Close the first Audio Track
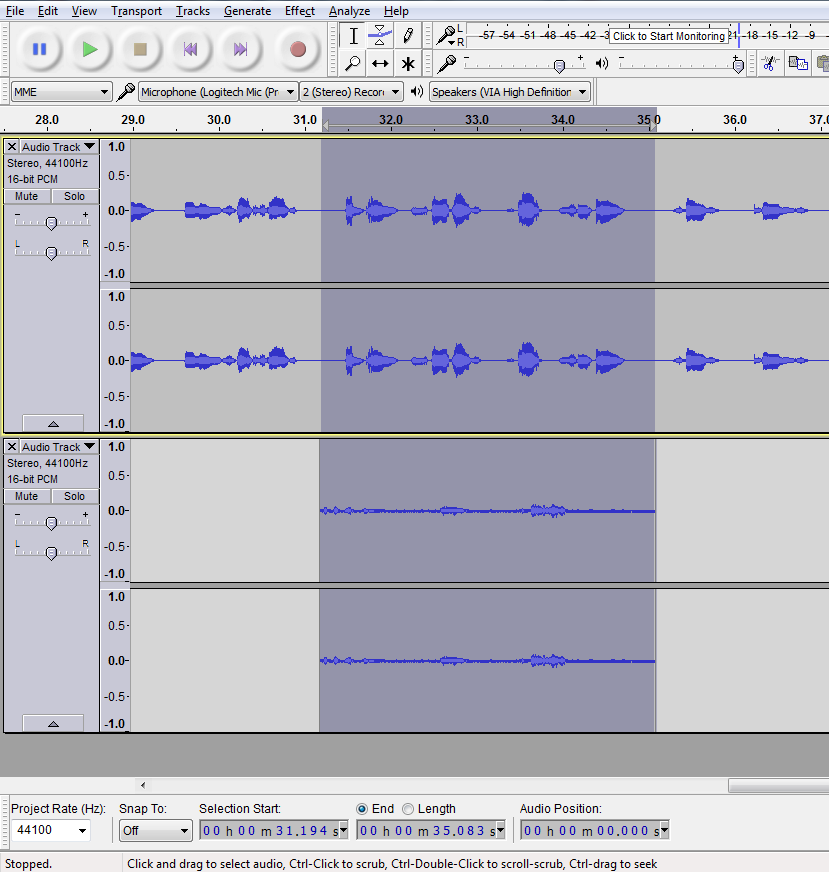The image size is (829, 872). [x=12, y=147]
